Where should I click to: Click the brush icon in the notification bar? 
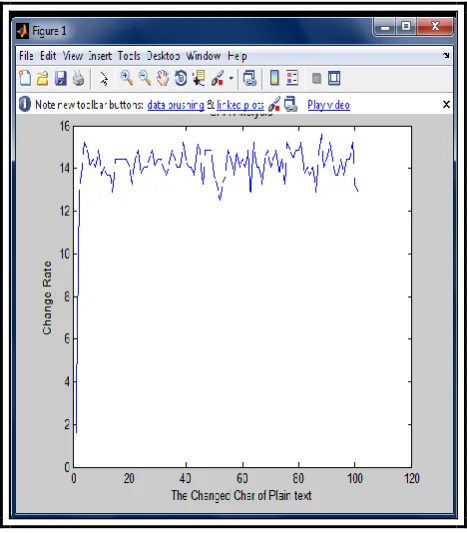pos(274,104)
